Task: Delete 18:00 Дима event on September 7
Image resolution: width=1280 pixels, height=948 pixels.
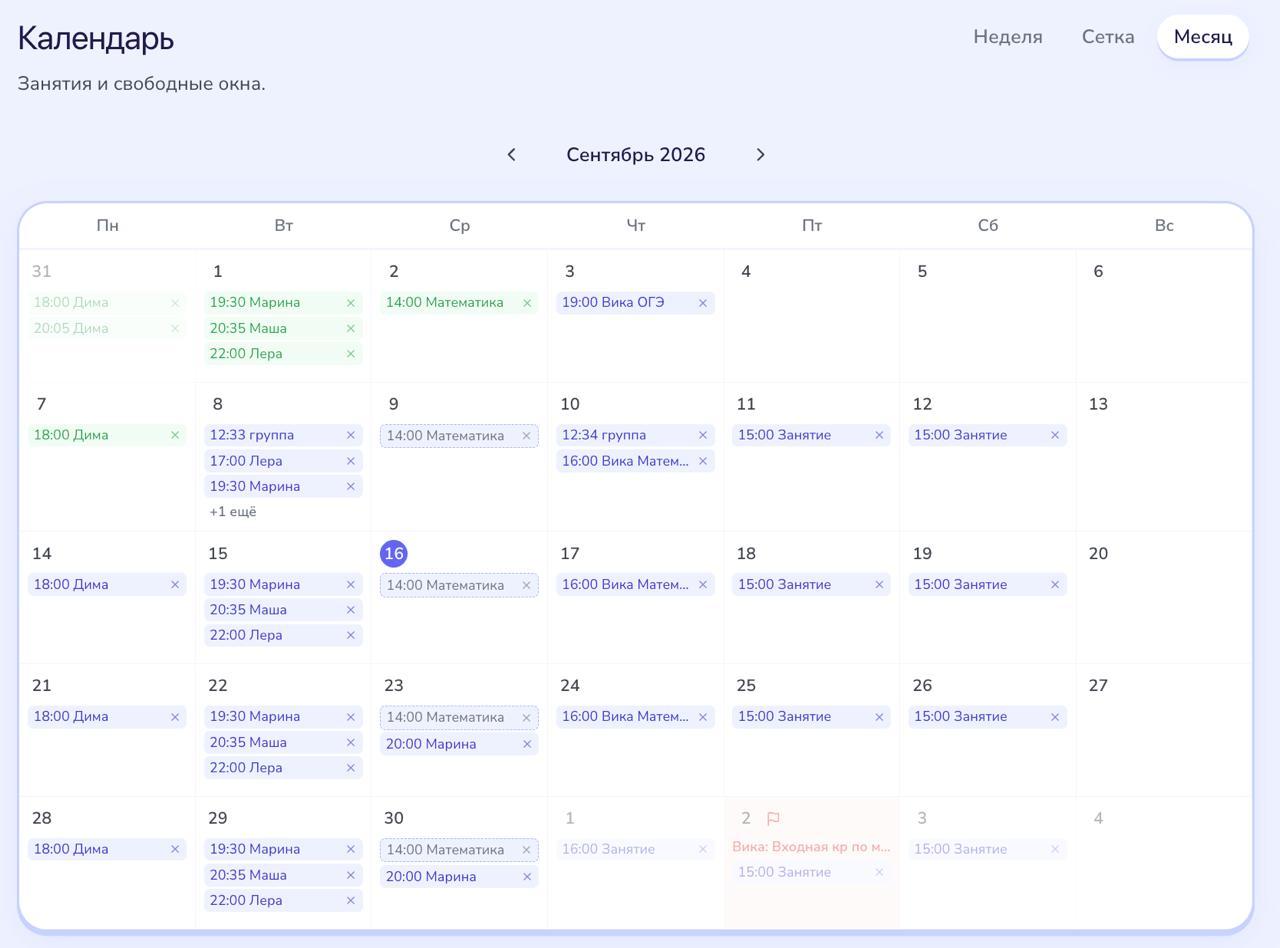Action: pos(175,435)
